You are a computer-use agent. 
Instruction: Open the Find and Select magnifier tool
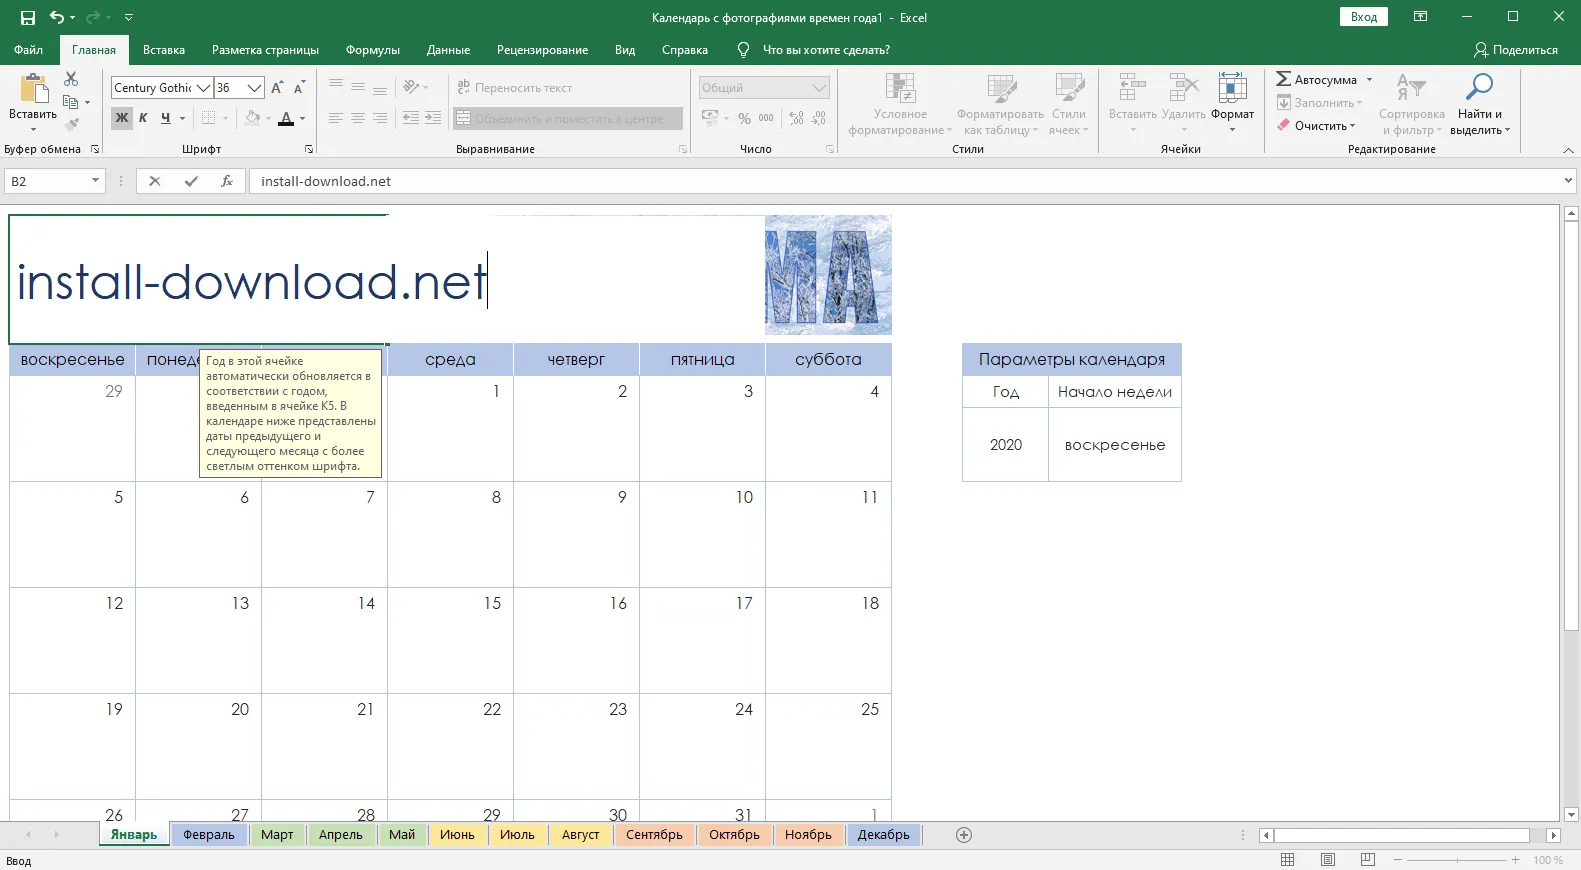tap(1479, 88)
